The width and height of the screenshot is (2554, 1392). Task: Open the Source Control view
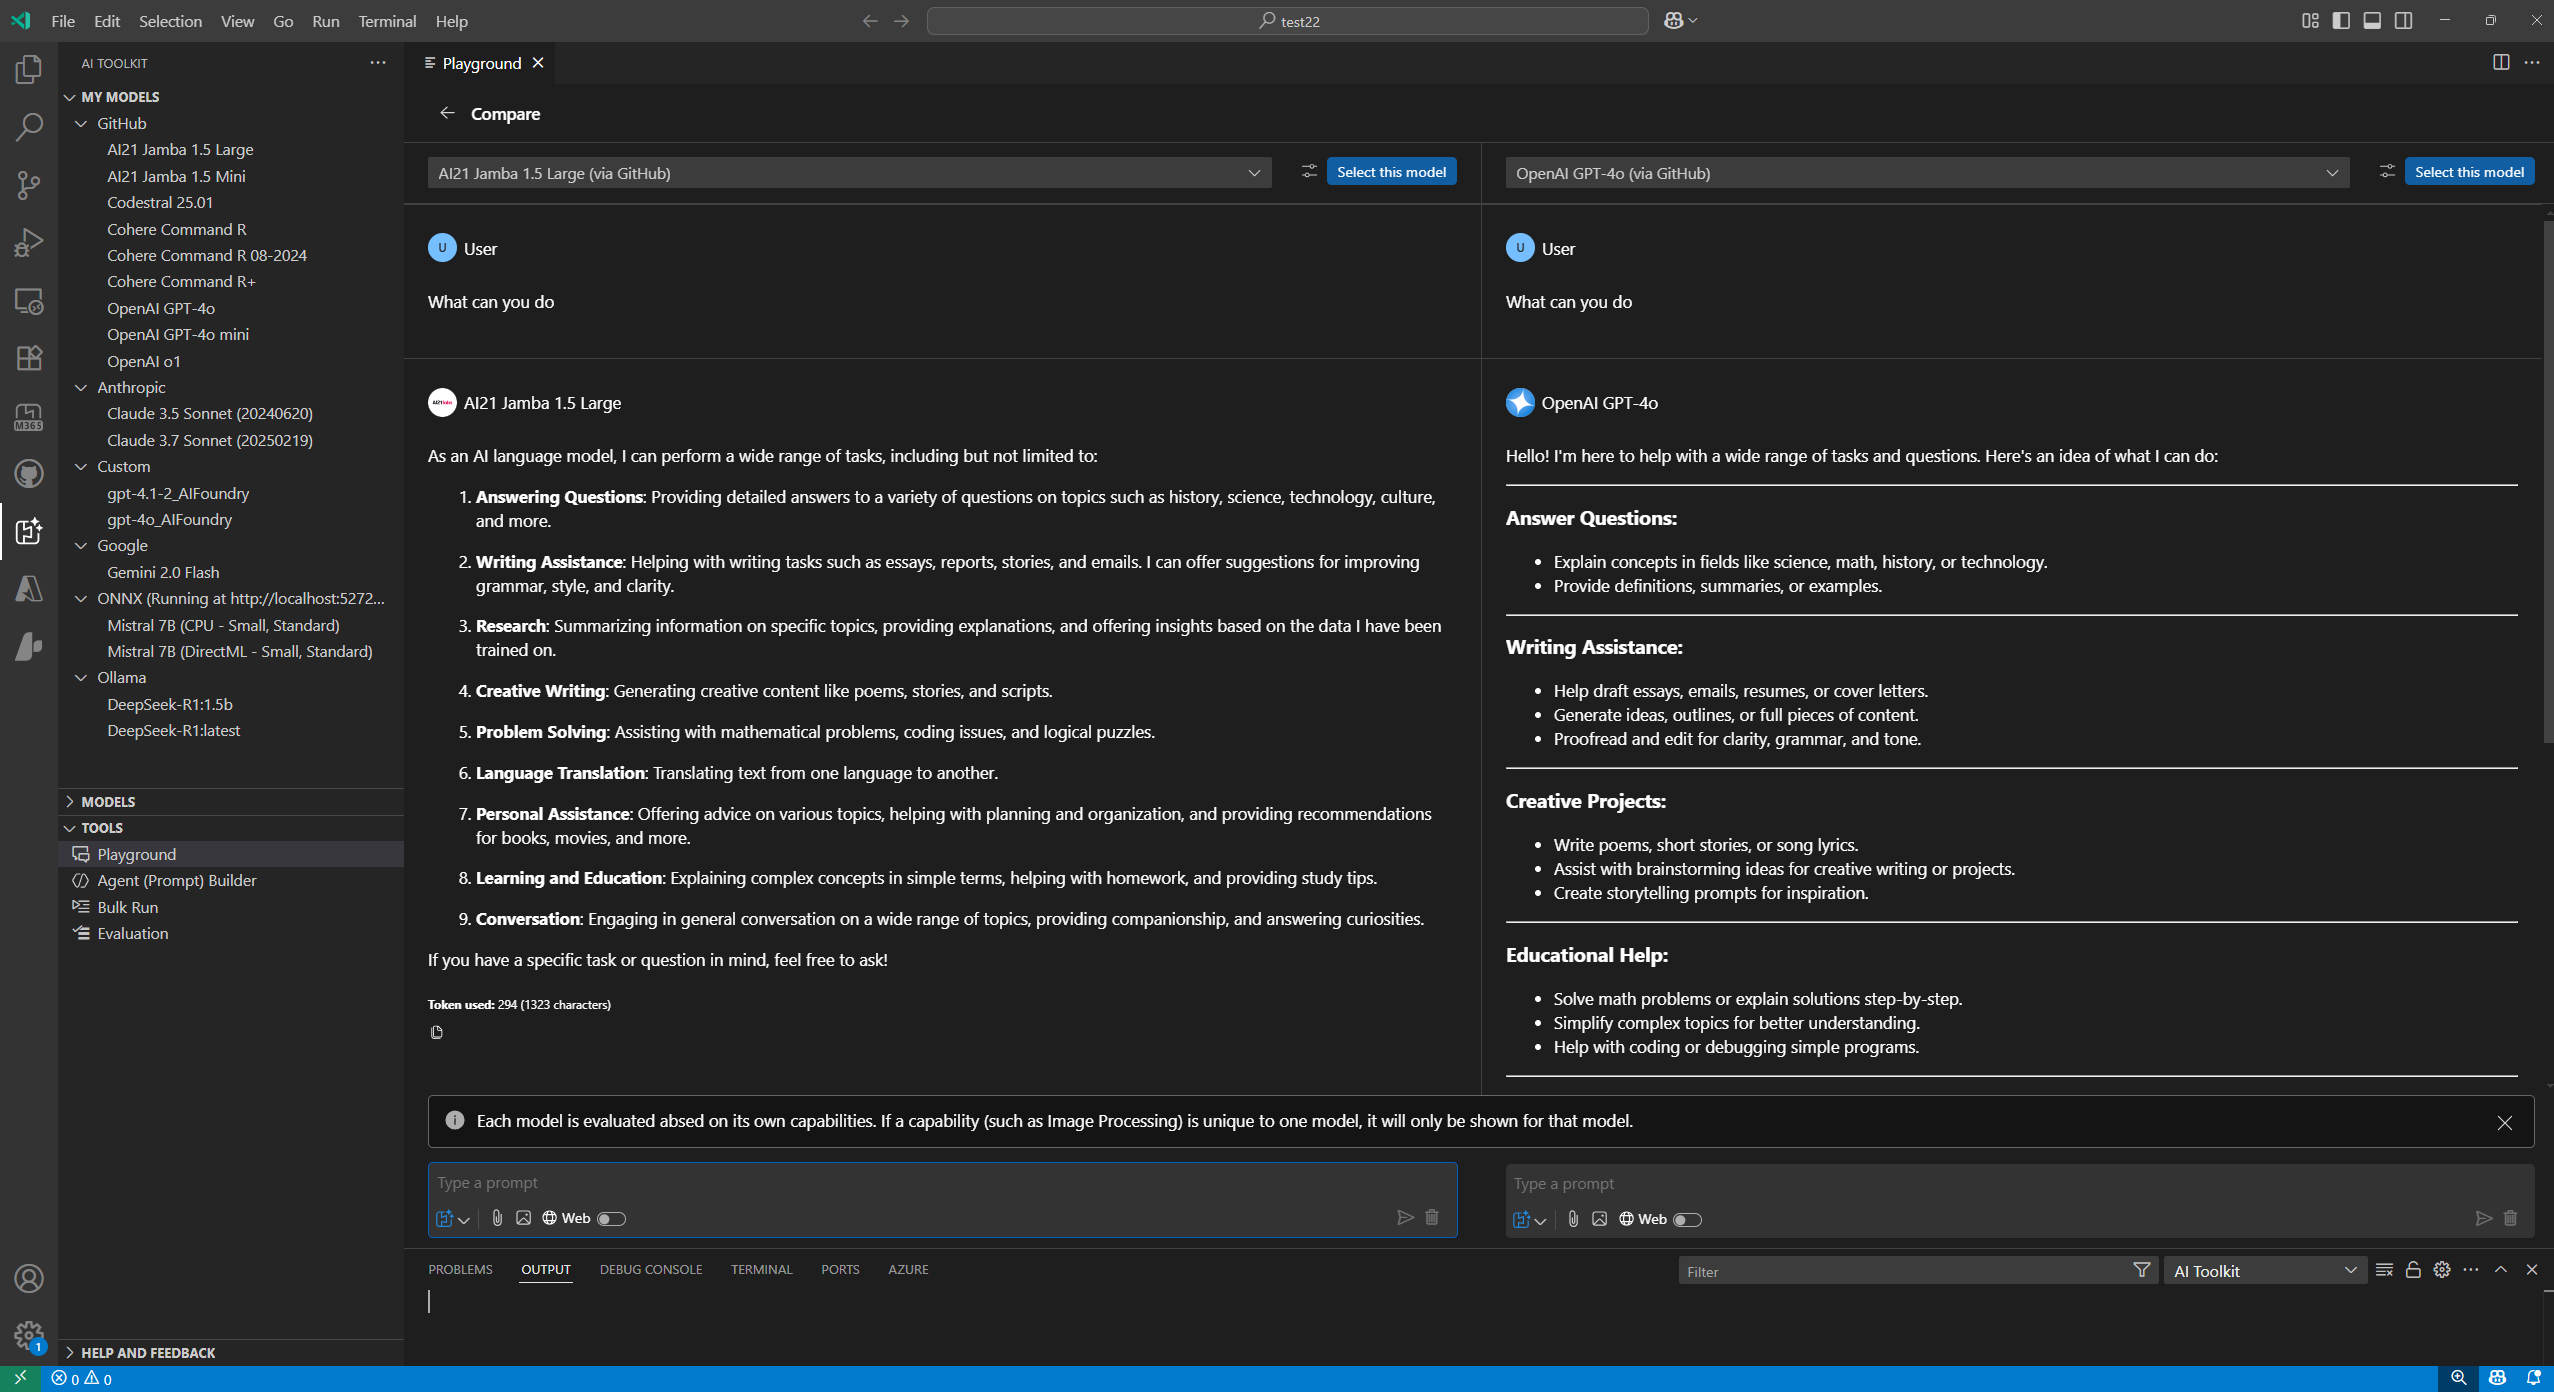(29, 185)
